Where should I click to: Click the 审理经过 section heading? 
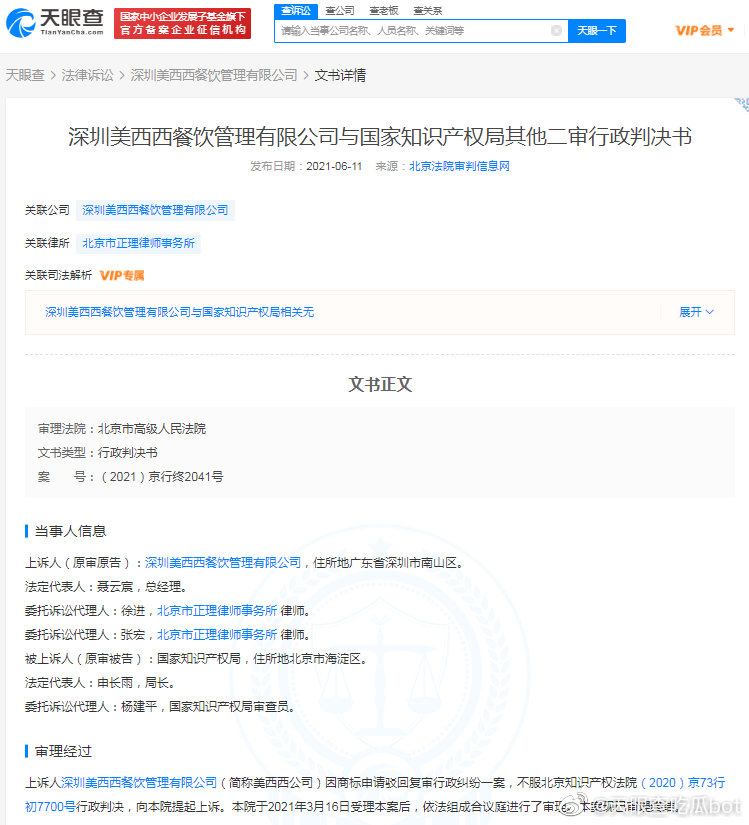coord(63,751)
